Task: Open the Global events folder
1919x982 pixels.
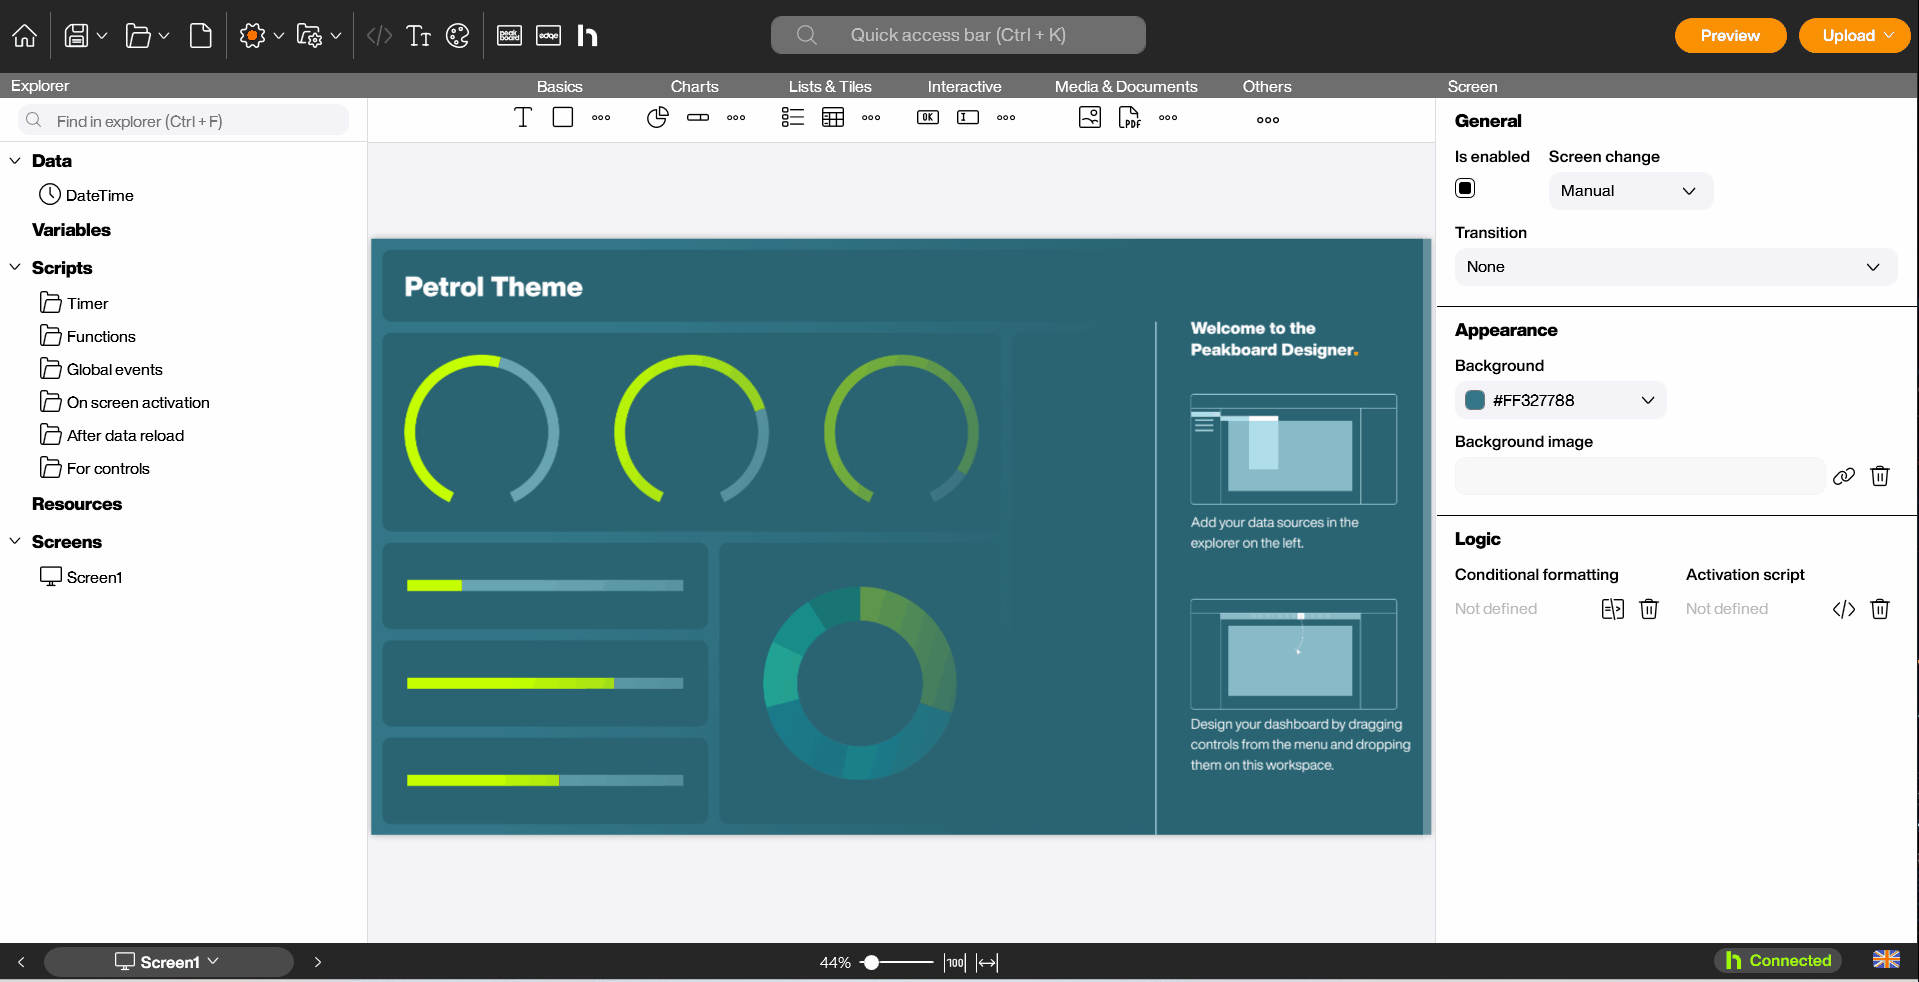Action: (114, 369)
